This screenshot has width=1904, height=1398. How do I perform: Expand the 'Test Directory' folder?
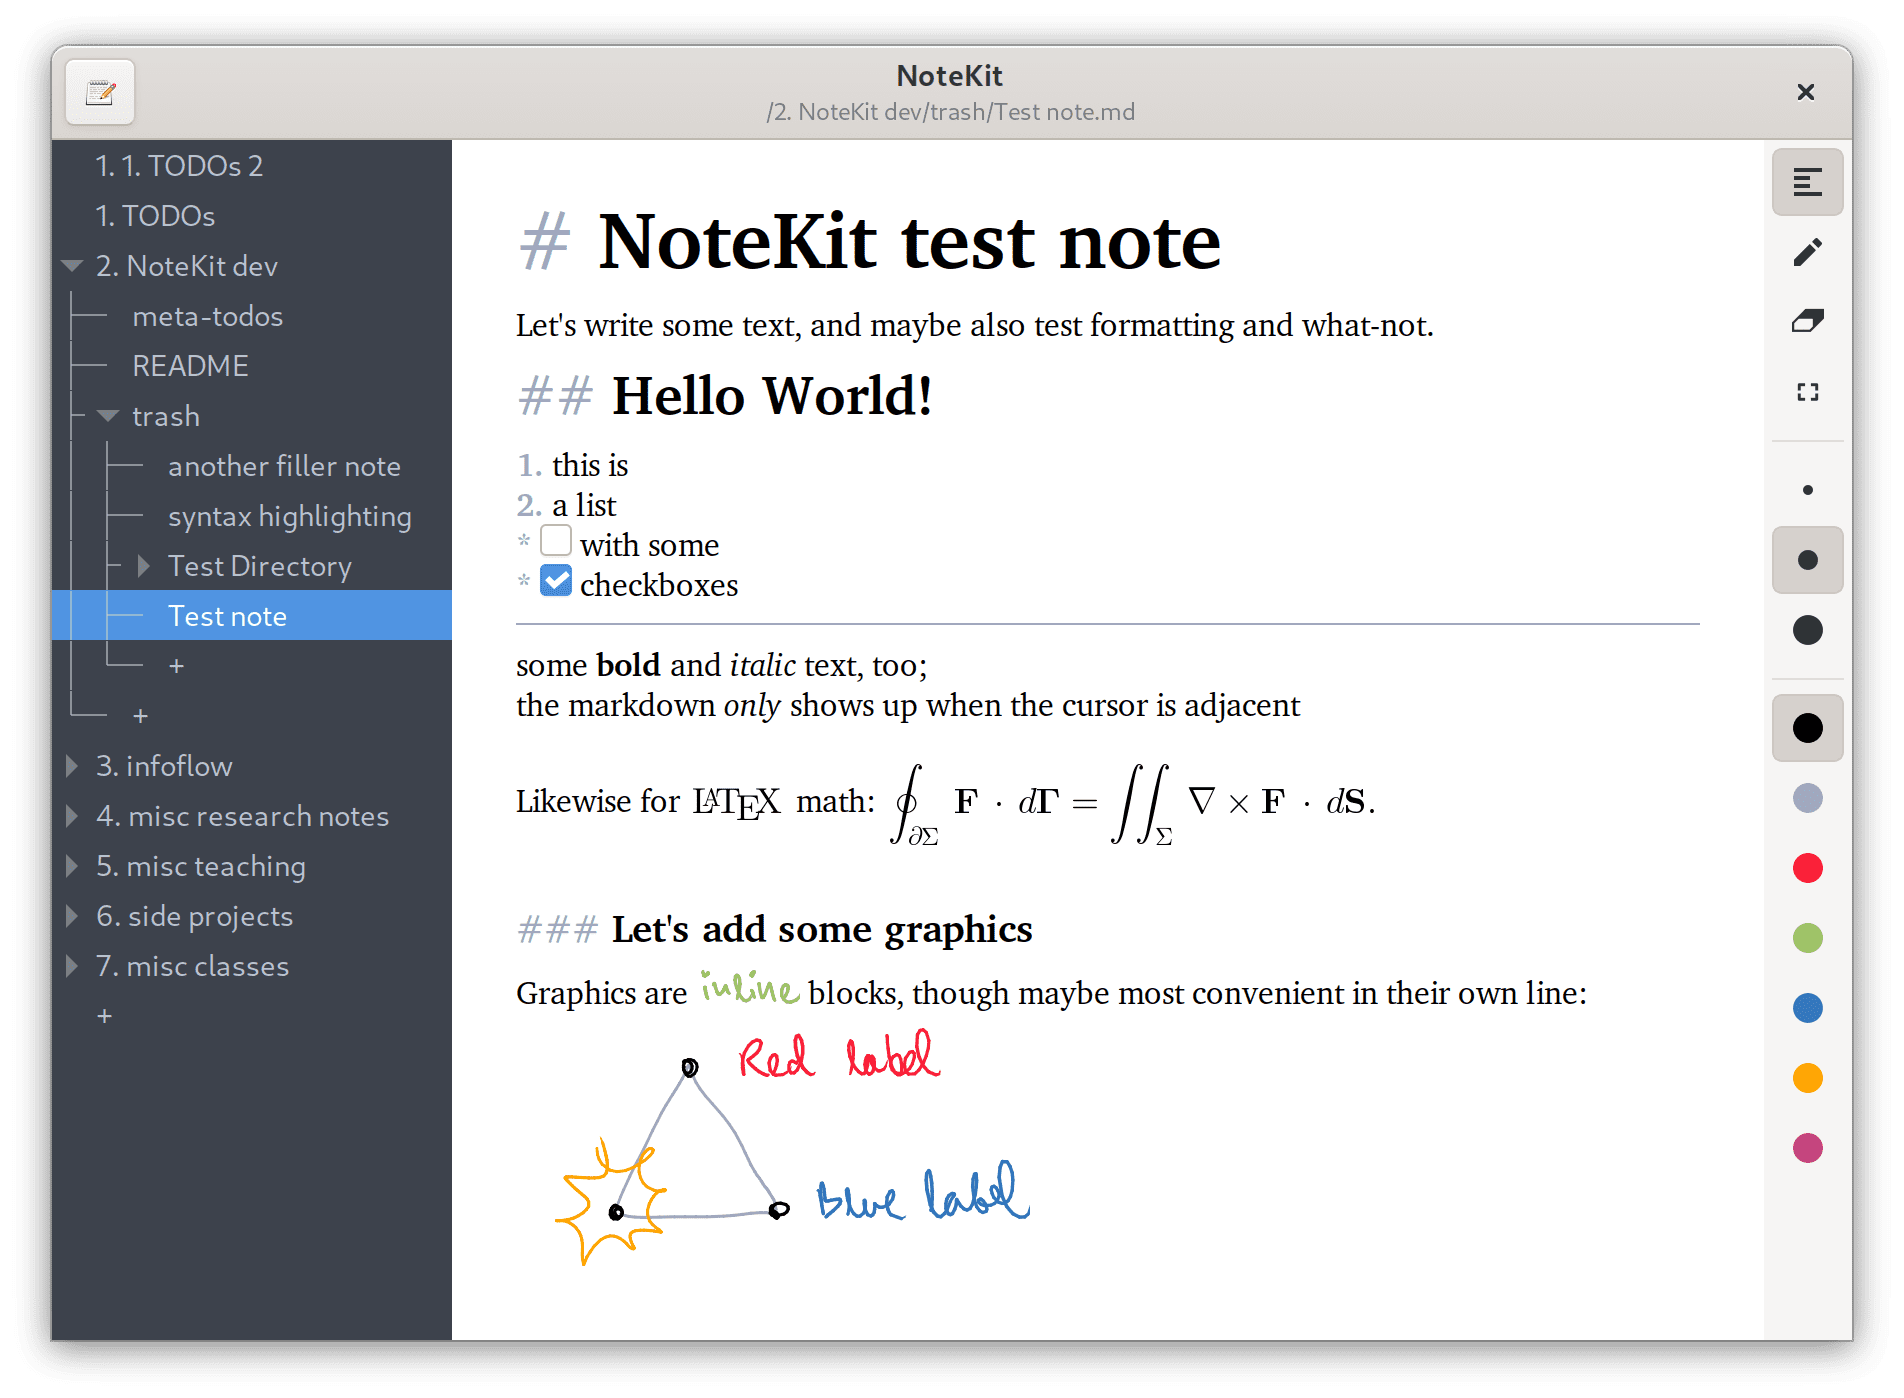(144, 566)
